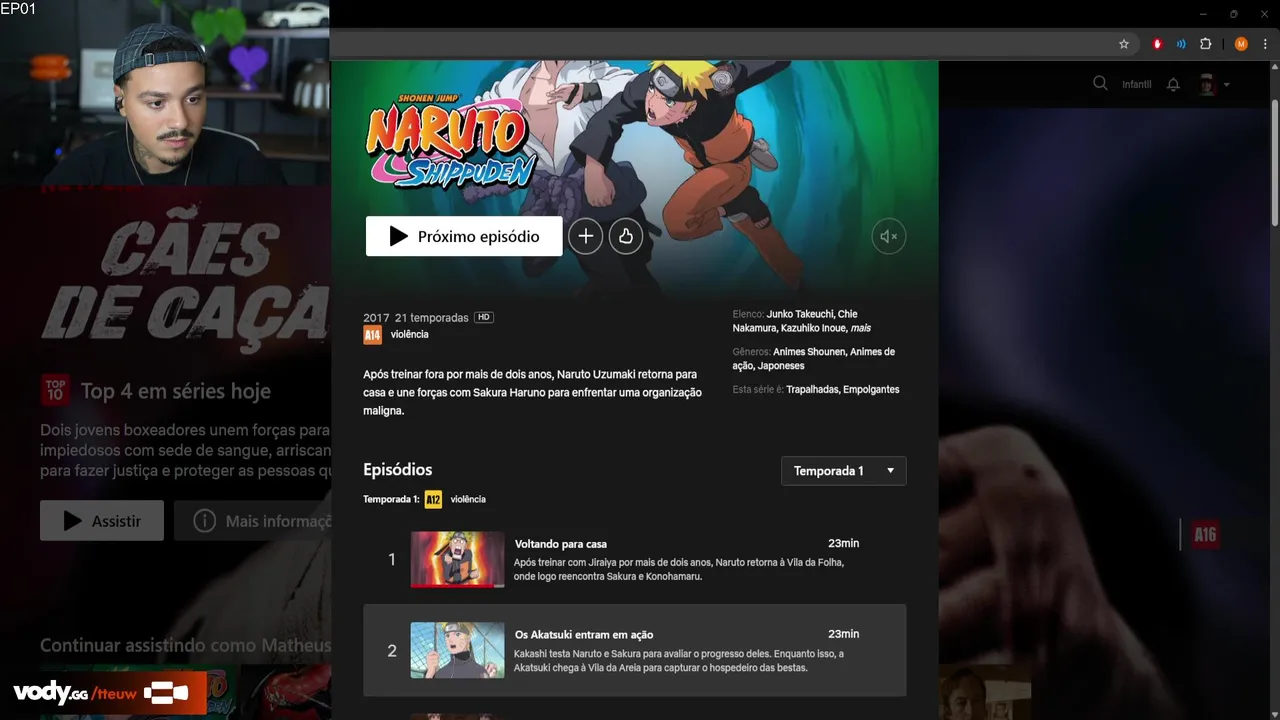This screenshot has width=1280, height=720.
Task: Open the Netflix profile avatar menu
Action: (1207, 85)
